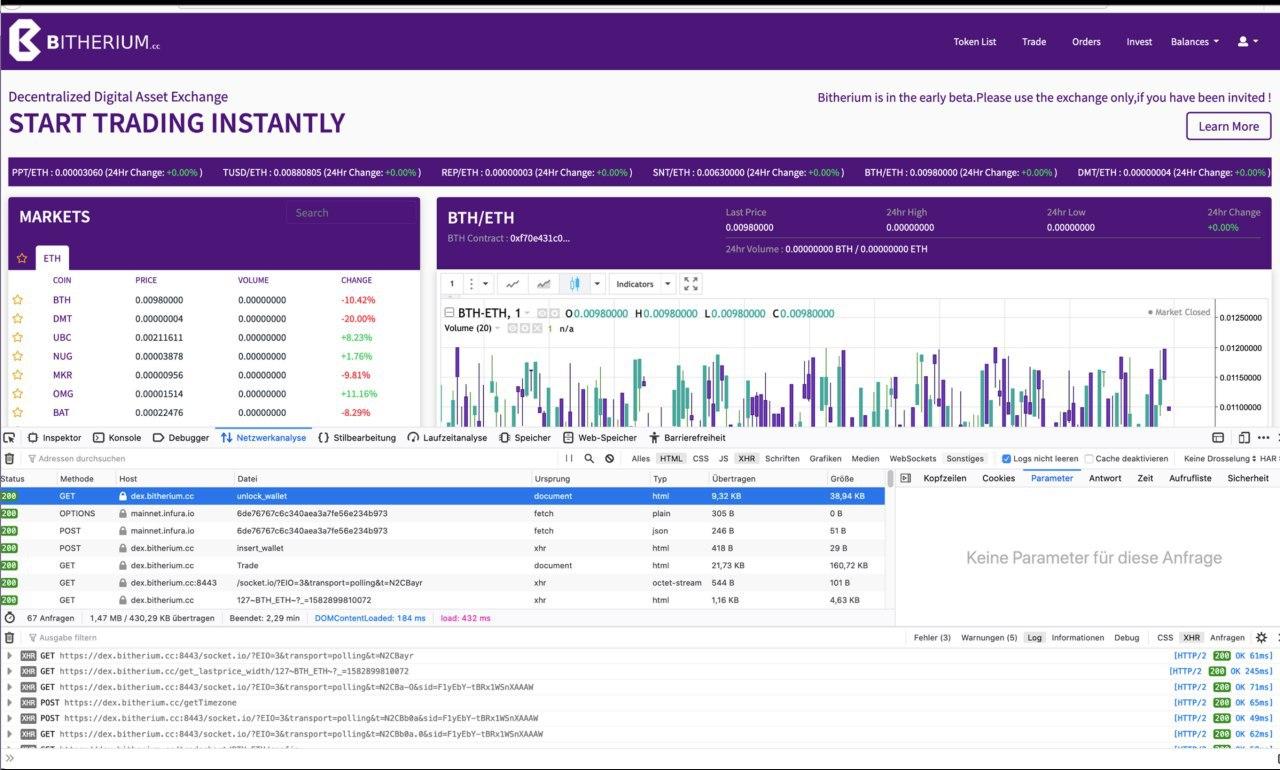1280x770 pixels.
Task: Star the BTH coin row
Action: pyautogui.click(x=17, y=299)
